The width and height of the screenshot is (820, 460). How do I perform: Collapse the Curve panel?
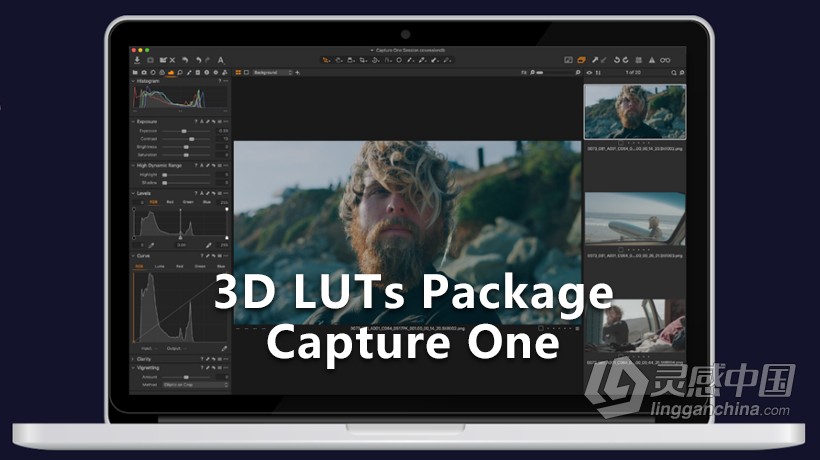(x=133, y=256)
